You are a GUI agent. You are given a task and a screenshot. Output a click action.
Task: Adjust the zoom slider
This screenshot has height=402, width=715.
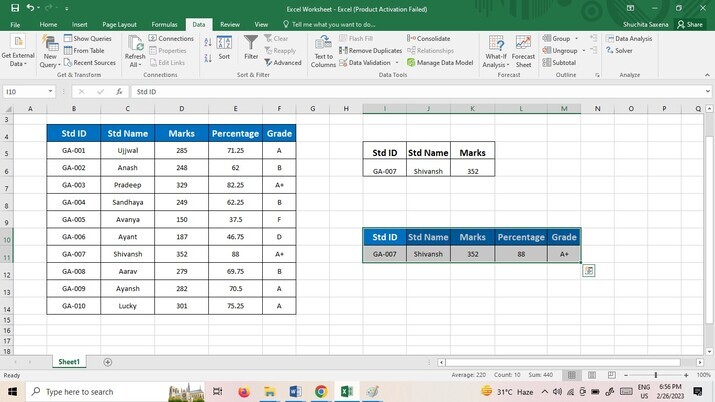click(x=656, y=375)
